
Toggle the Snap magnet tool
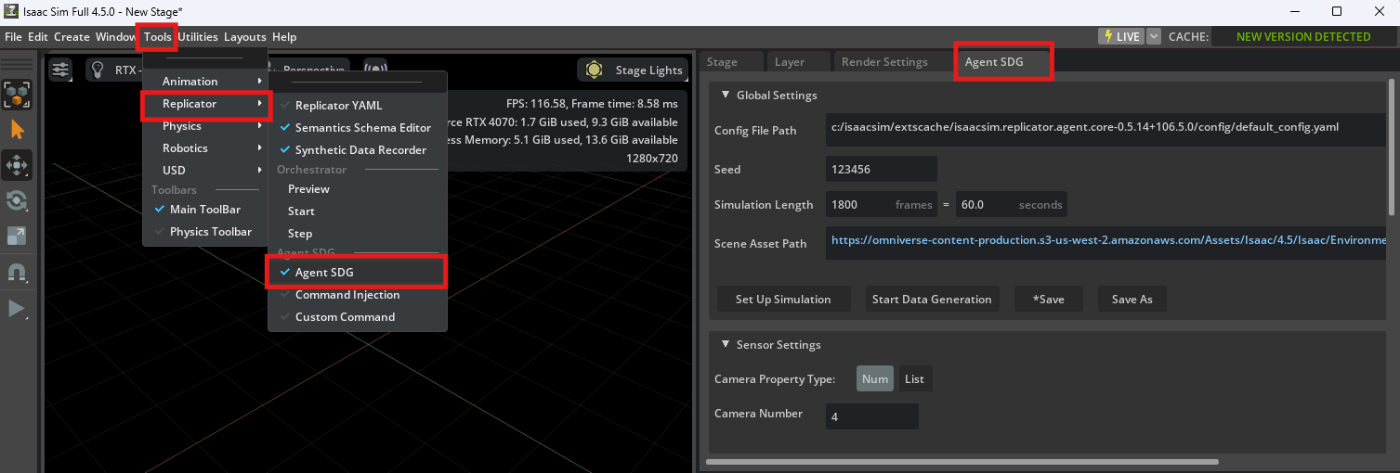pyautogui.click(x=16, y=273)
